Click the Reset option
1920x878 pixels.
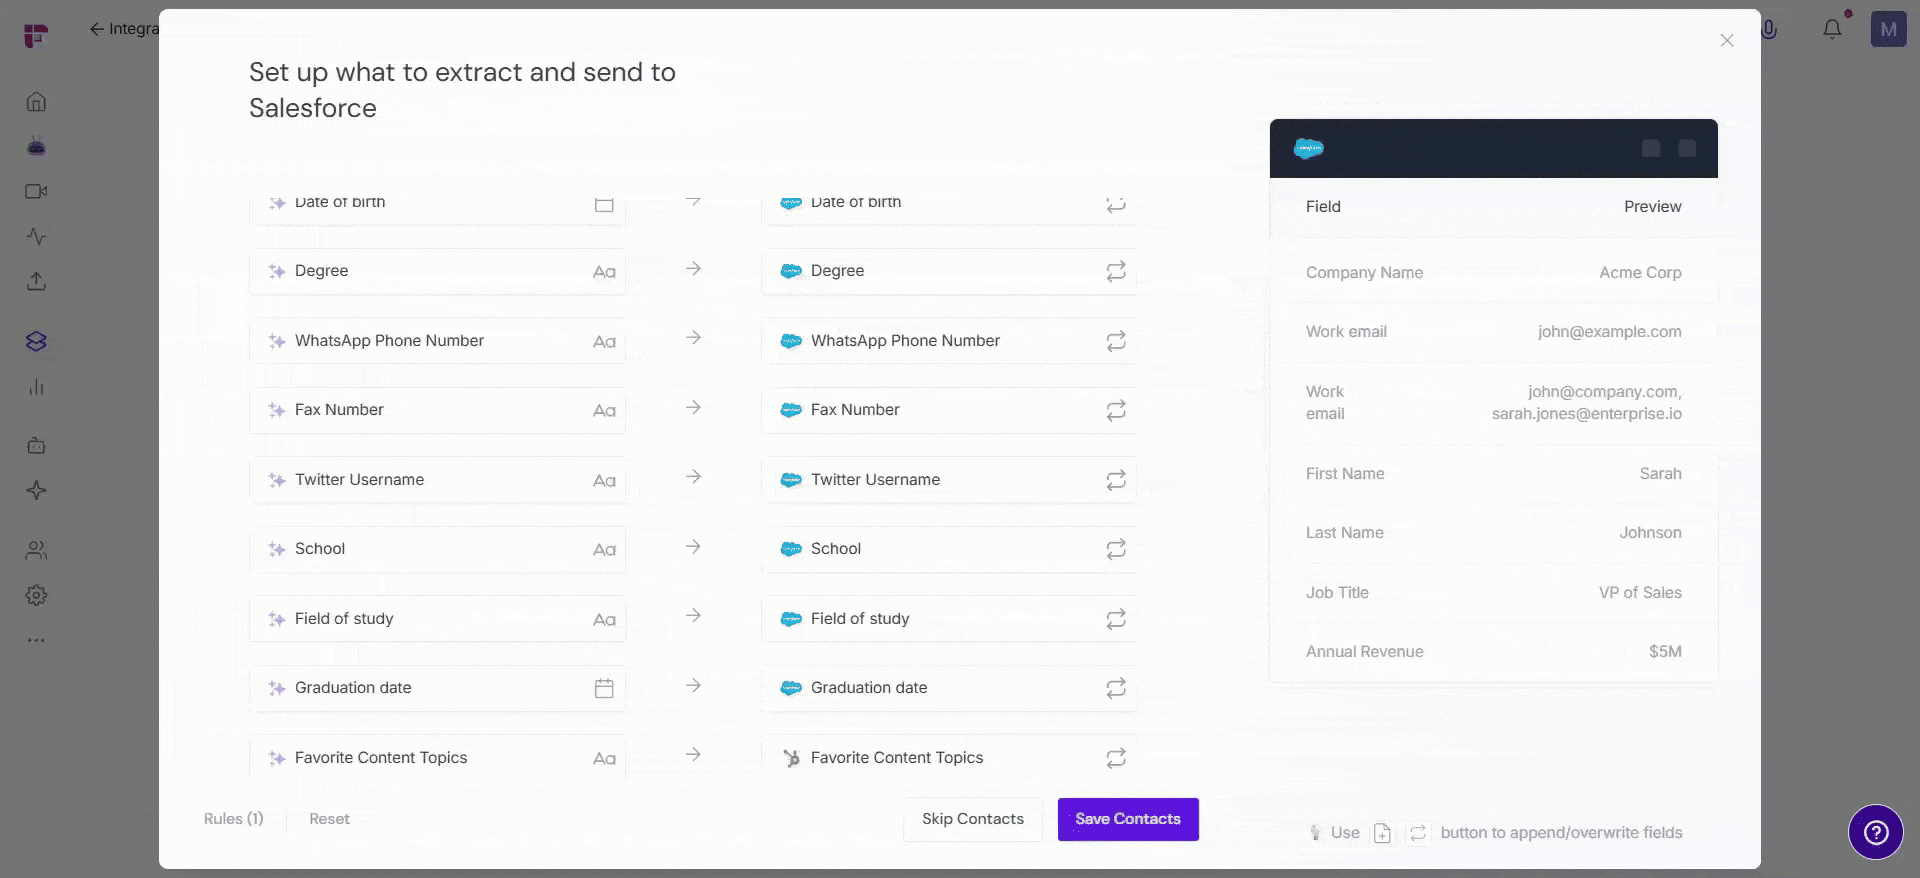coord(329,819)
